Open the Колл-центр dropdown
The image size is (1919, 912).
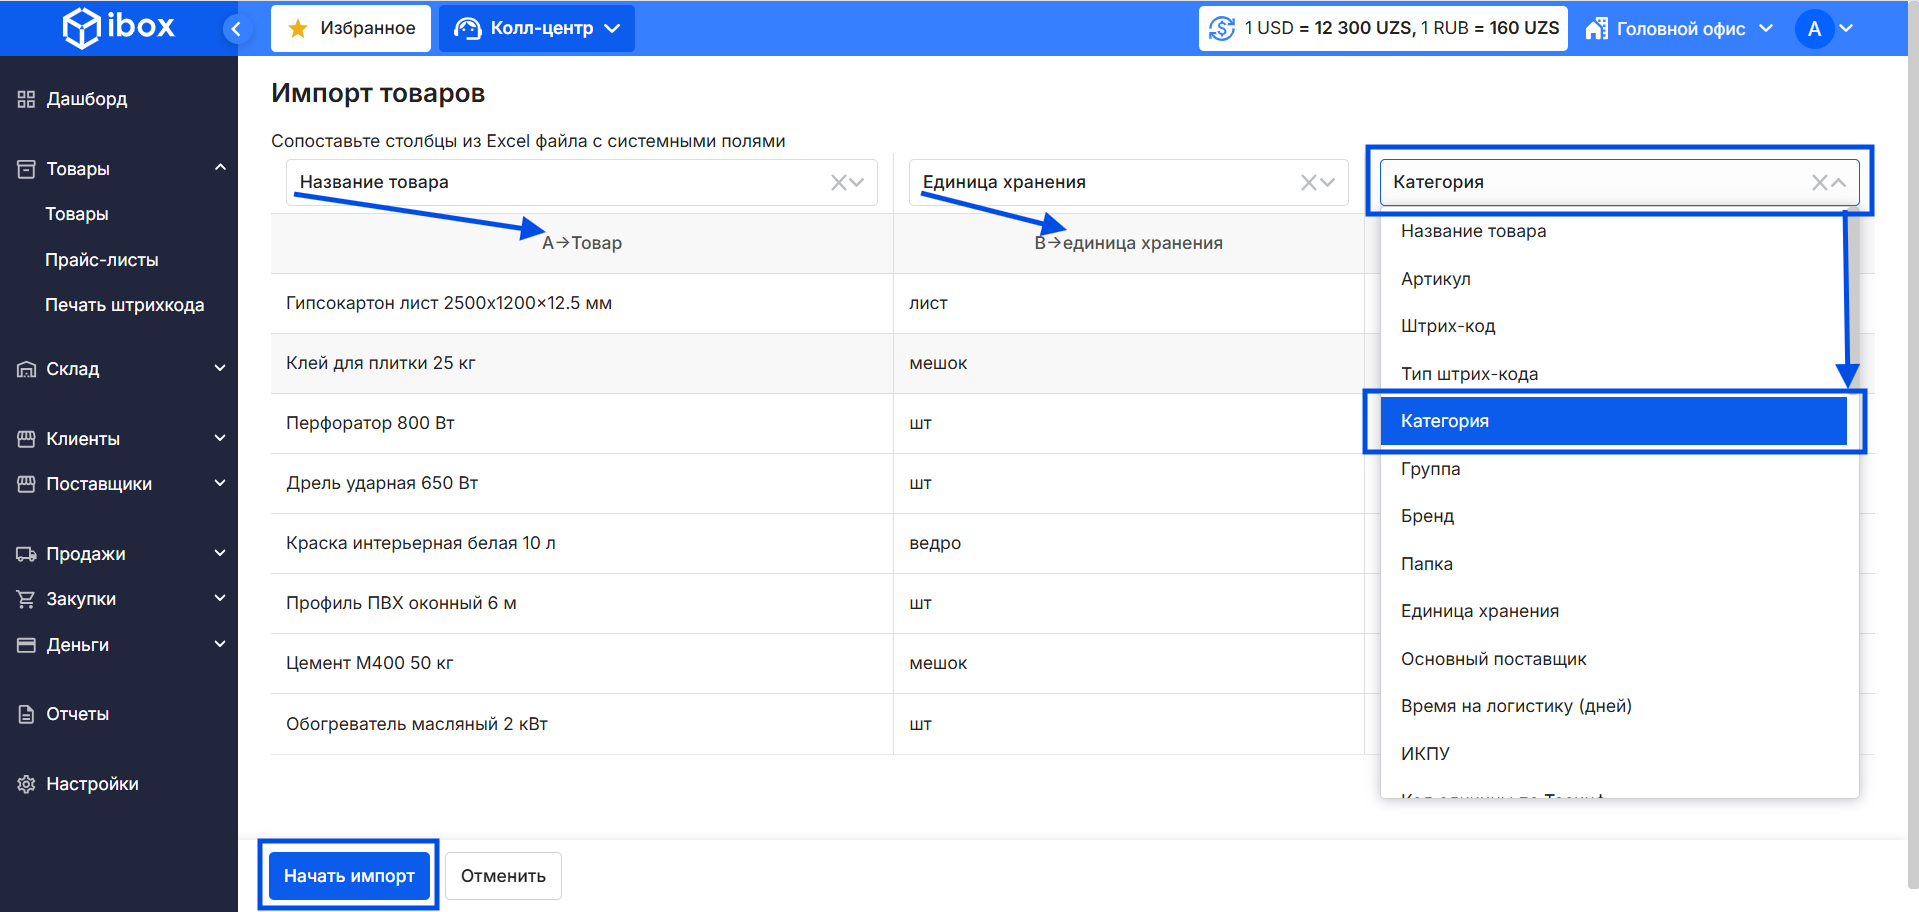537,28
